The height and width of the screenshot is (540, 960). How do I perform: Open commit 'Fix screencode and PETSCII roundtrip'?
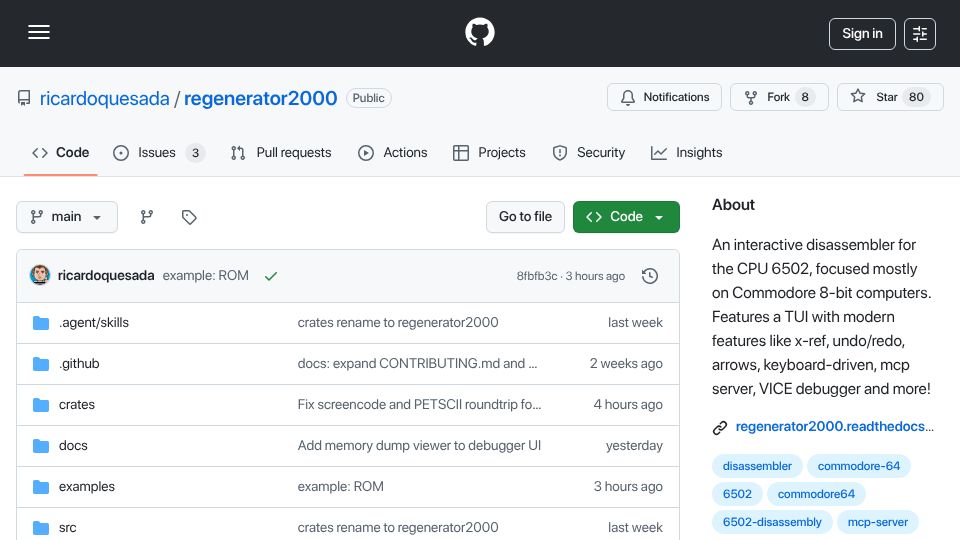click(x=419, y=405)
